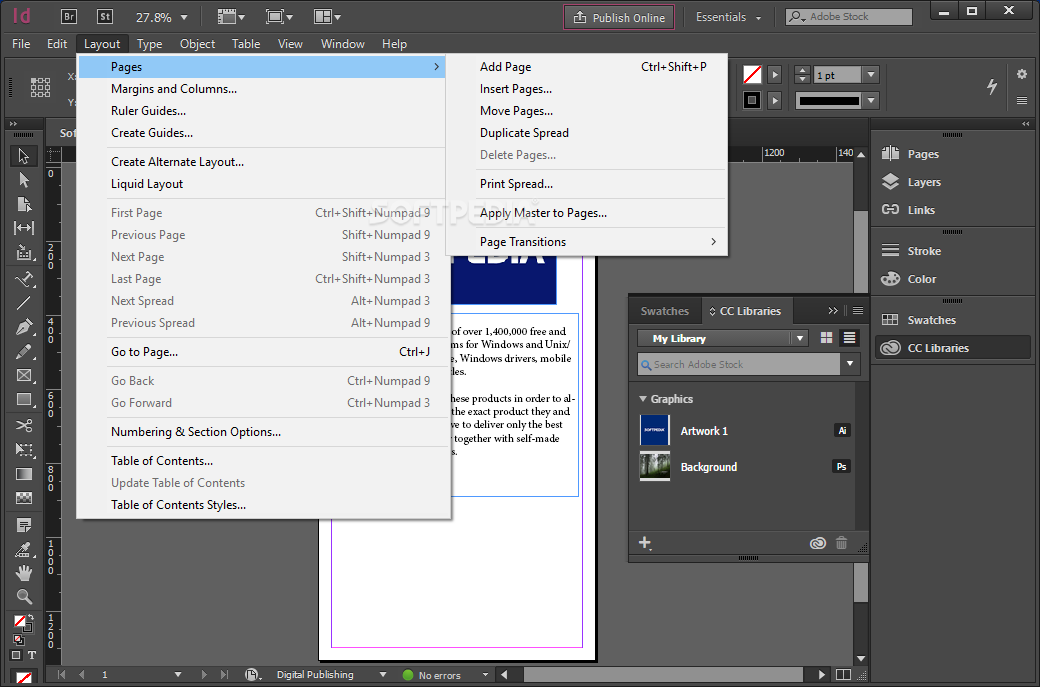The width and height of the screenshot is (1040, 687).
Task: Select the Zoom tool magnifier
Action: click(x=24, y=597)
